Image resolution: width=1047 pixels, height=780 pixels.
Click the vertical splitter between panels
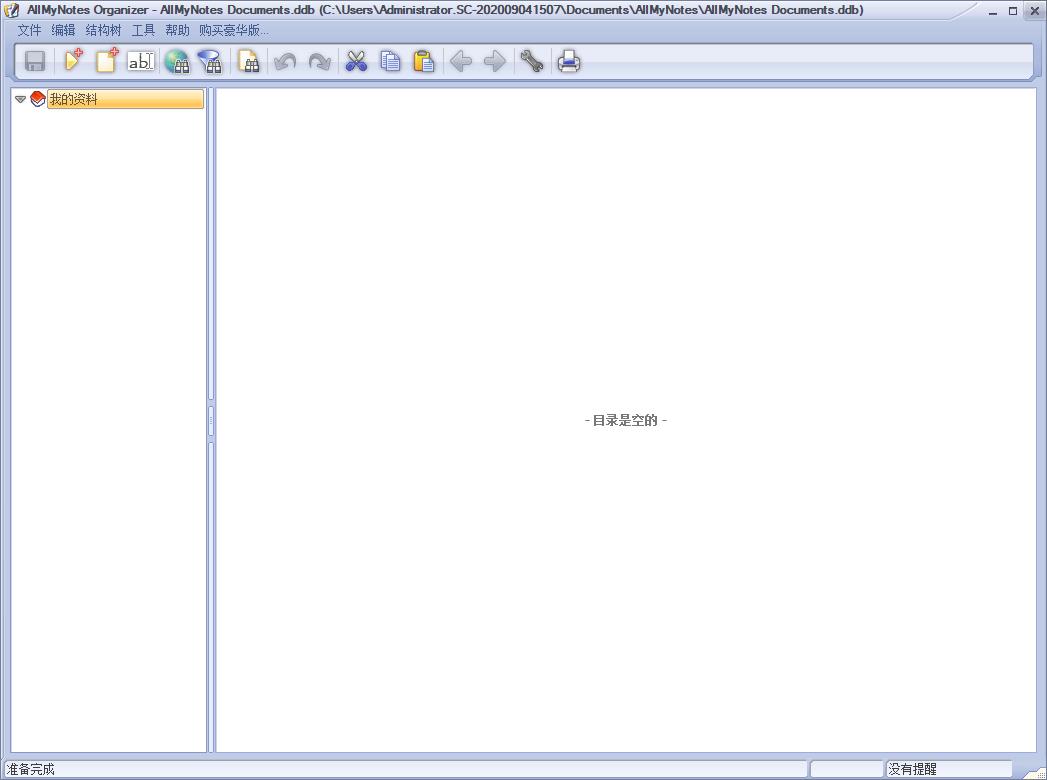(x=210, y=420)
